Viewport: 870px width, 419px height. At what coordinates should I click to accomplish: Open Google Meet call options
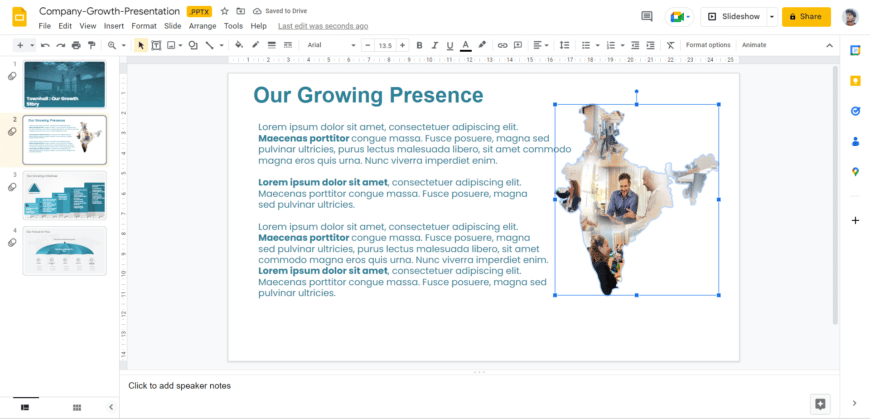pyautogui.click(x=680, y=17)
